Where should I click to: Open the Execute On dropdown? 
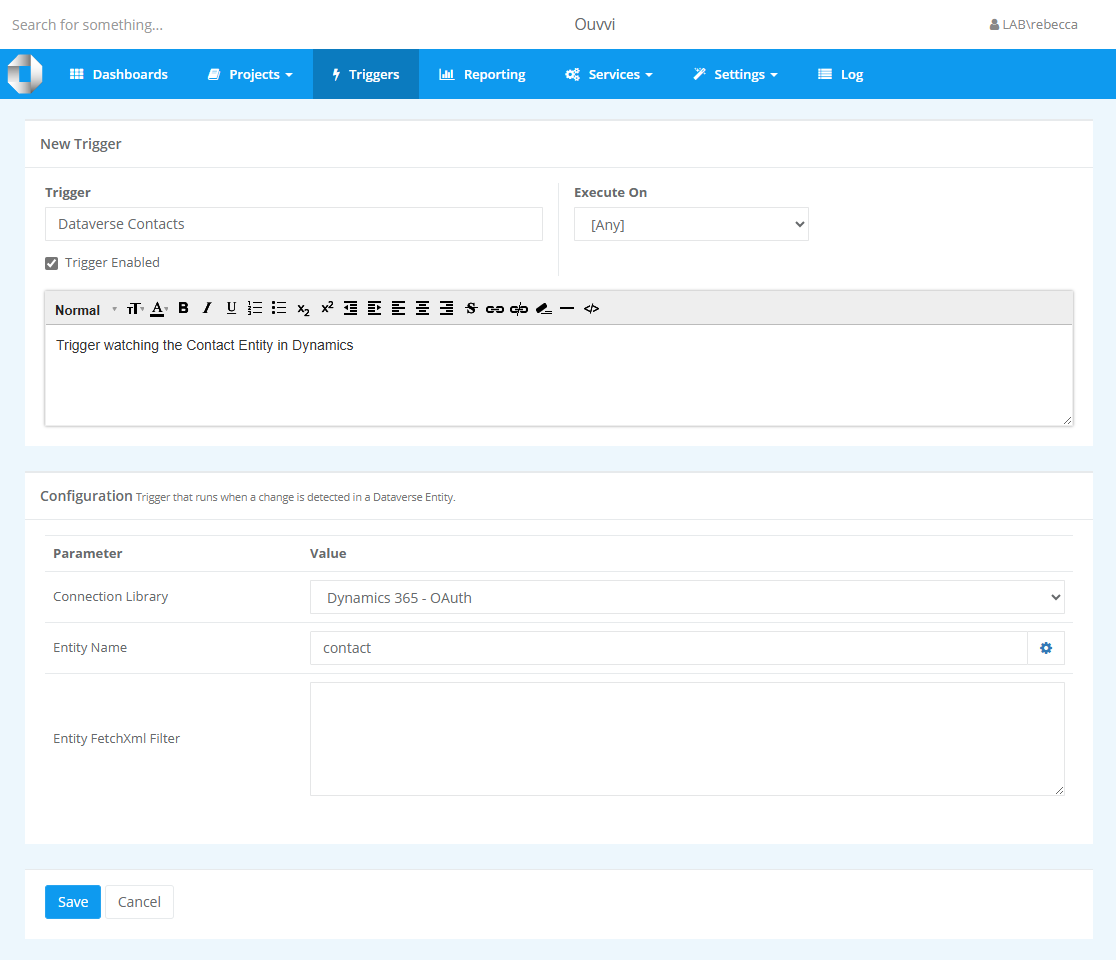[x=691, y=225]
